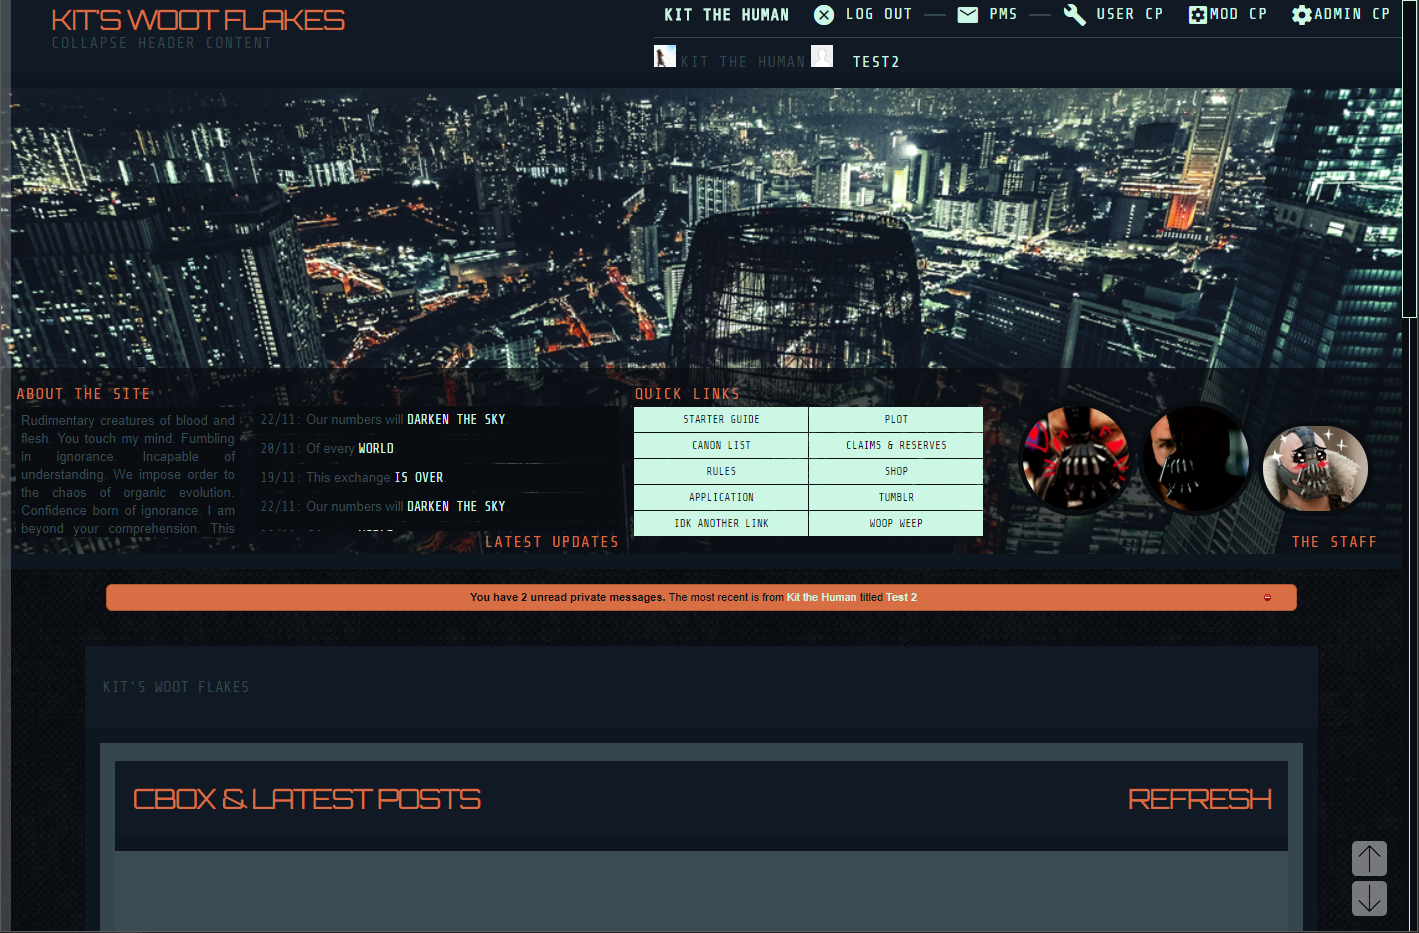Open the User CP link
1419x933 pixels.
(x=1130, y=15)
